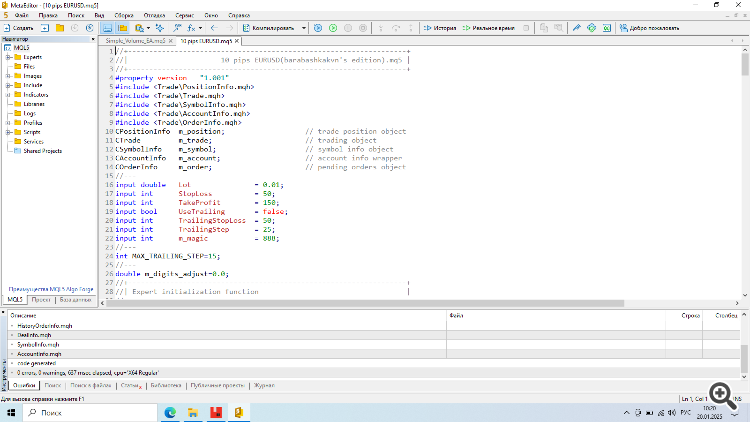Expand the Scripts folder in Navigator

coord(8,132)
